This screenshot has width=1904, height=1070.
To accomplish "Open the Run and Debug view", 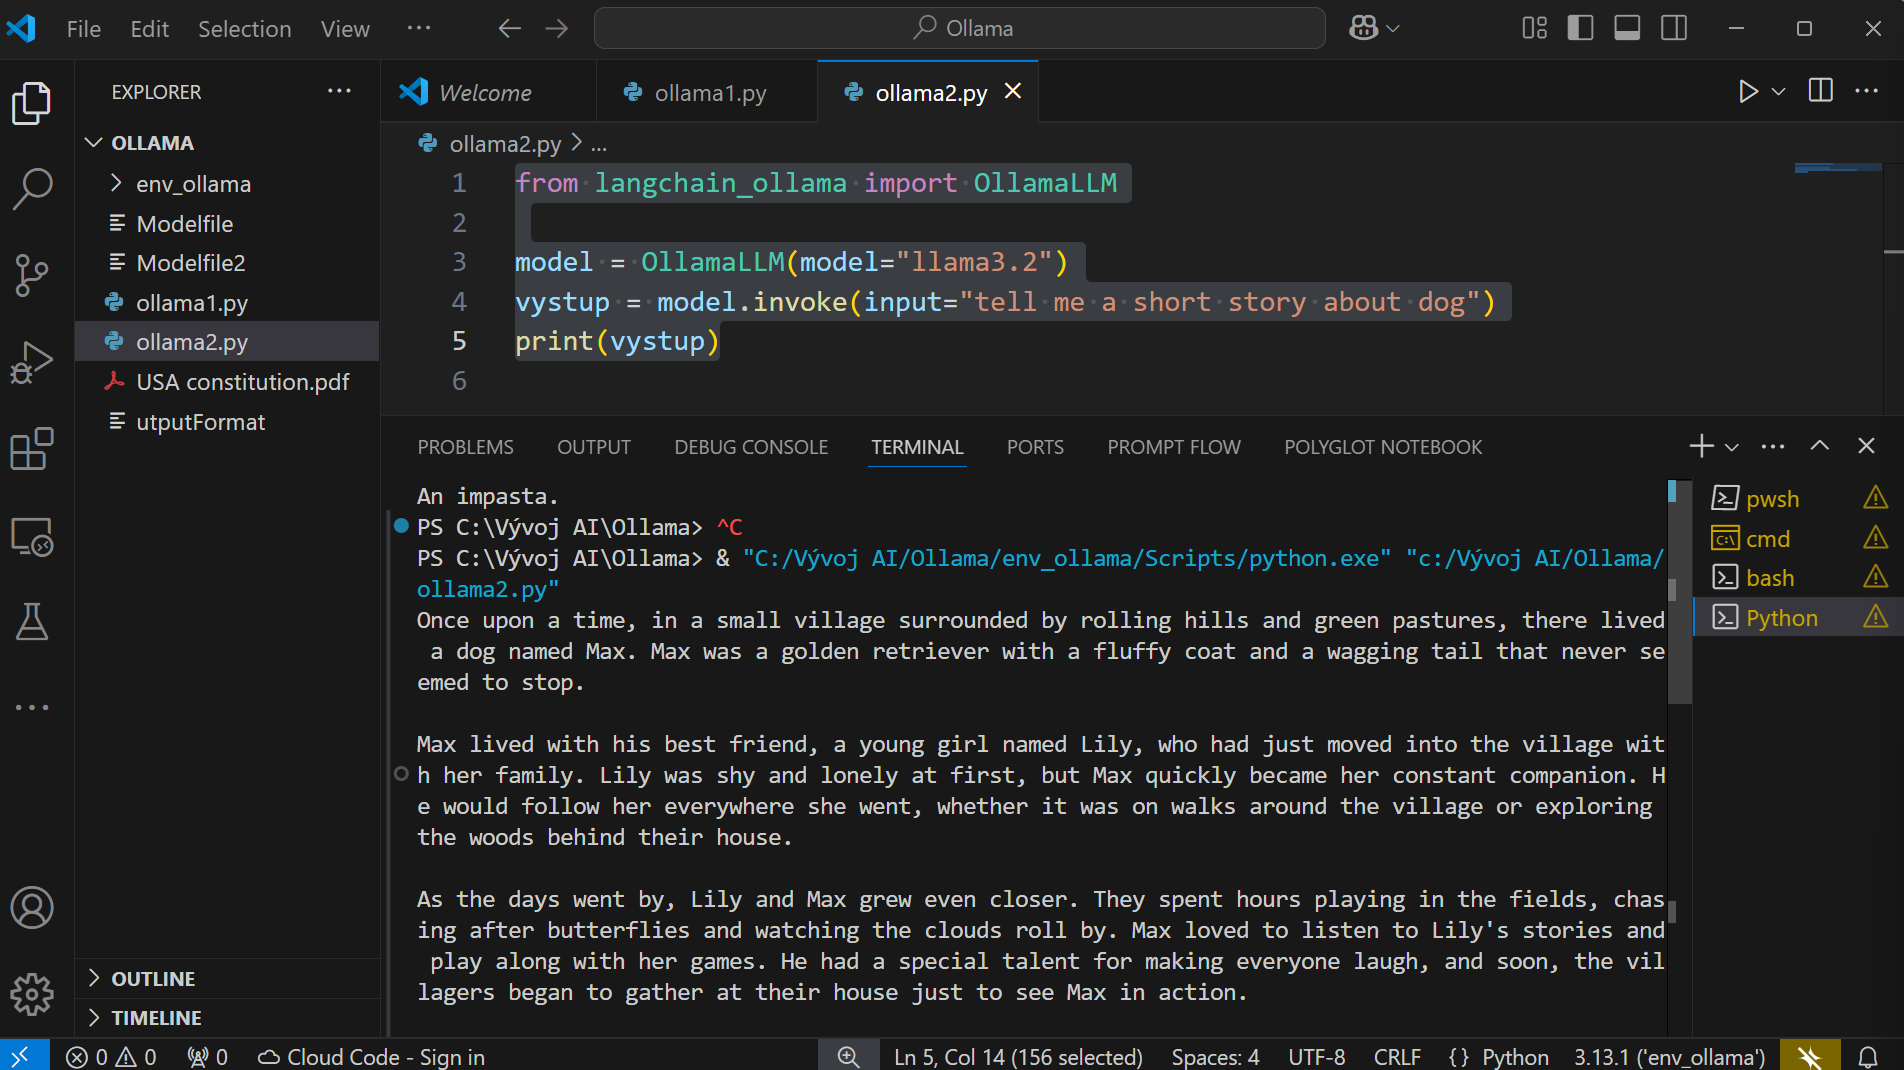I will coord(32,362).
